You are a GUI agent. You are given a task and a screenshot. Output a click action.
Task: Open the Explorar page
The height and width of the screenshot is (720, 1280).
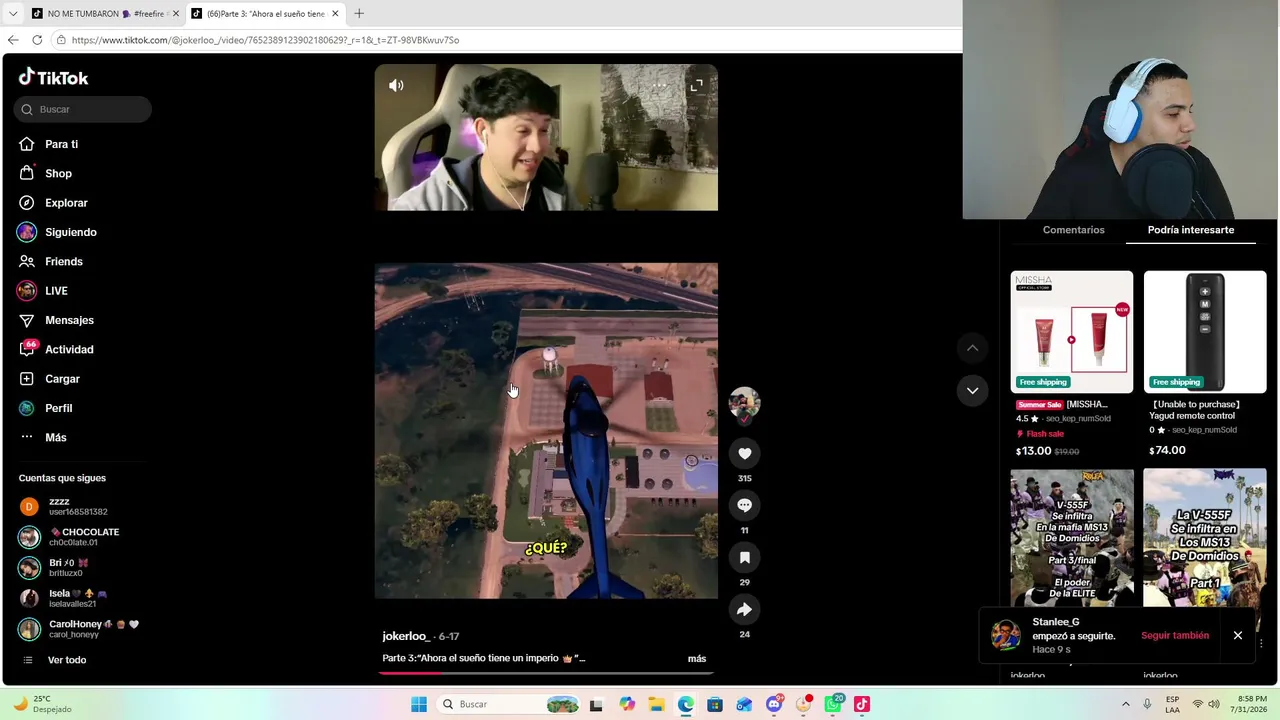point(66,203)
